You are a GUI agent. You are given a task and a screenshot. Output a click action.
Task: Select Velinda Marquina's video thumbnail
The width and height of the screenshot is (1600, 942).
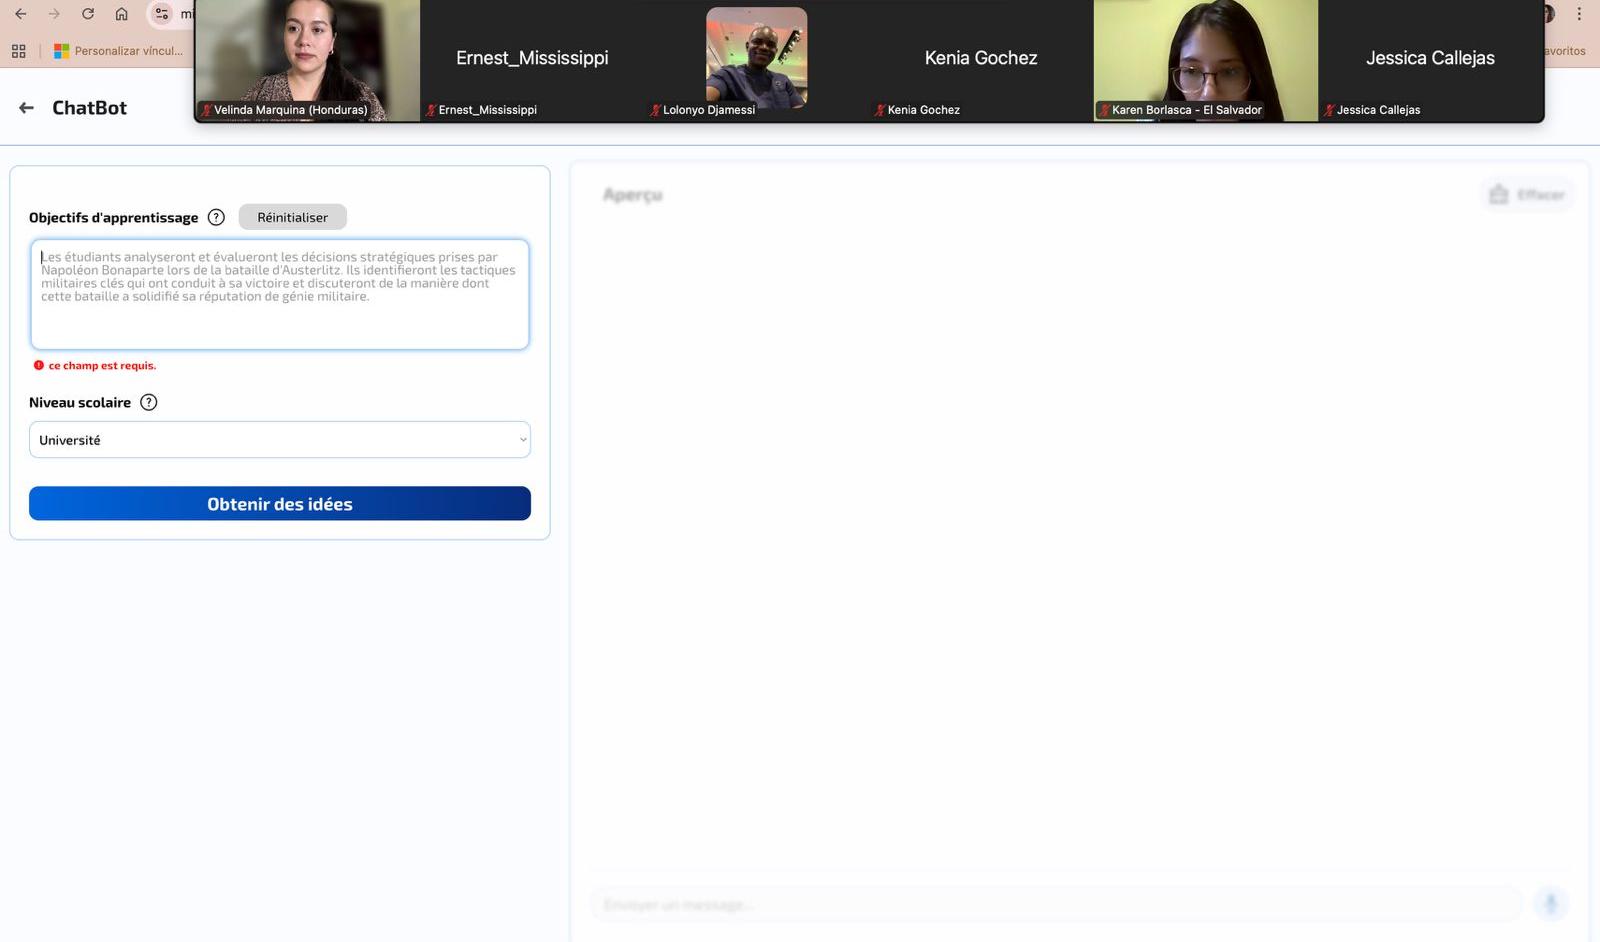point(308,61)
